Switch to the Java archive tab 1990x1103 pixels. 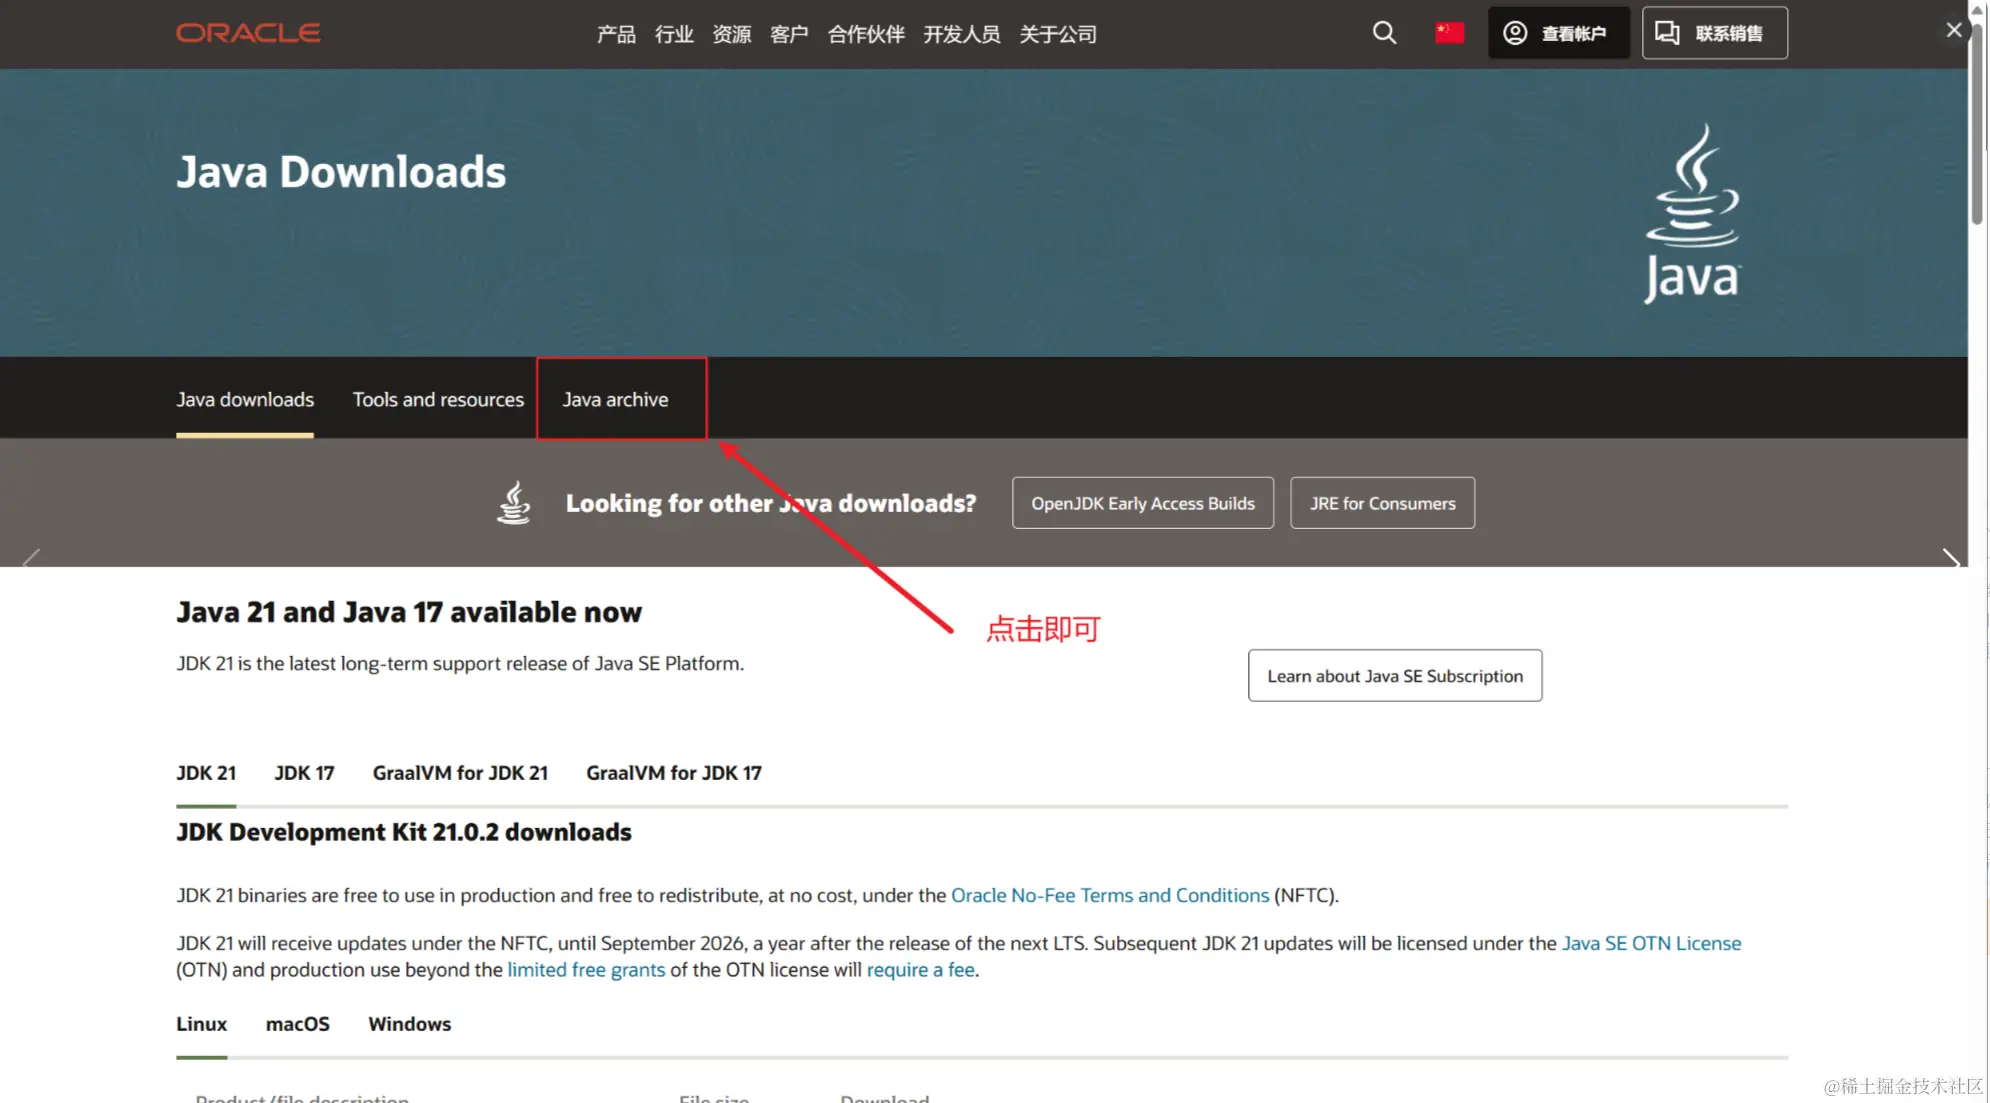tap(615, 399)
